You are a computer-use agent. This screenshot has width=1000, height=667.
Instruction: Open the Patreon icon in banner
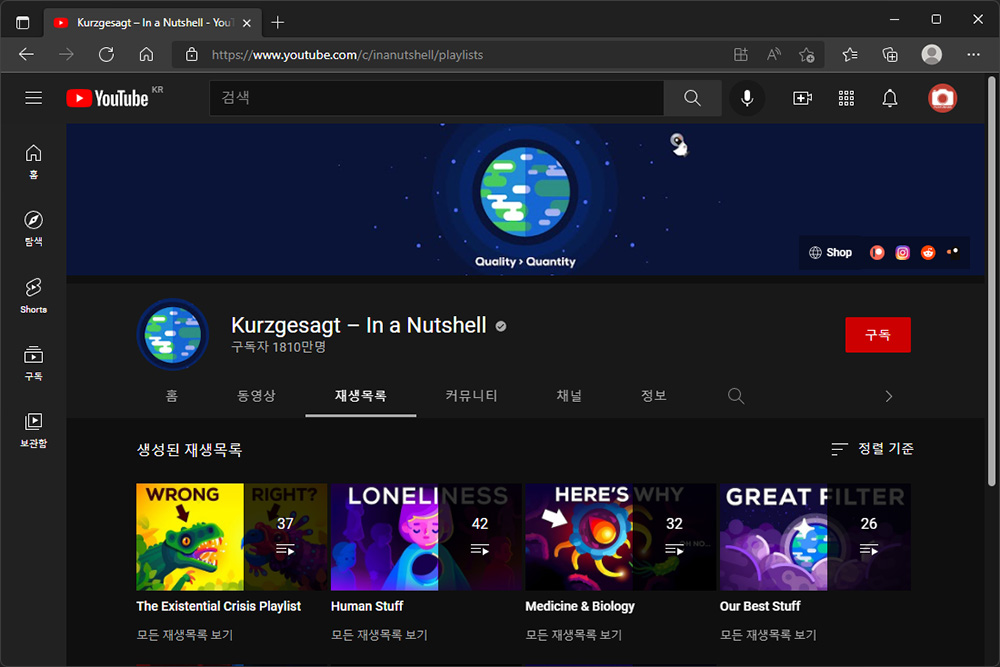coord(877,253)
